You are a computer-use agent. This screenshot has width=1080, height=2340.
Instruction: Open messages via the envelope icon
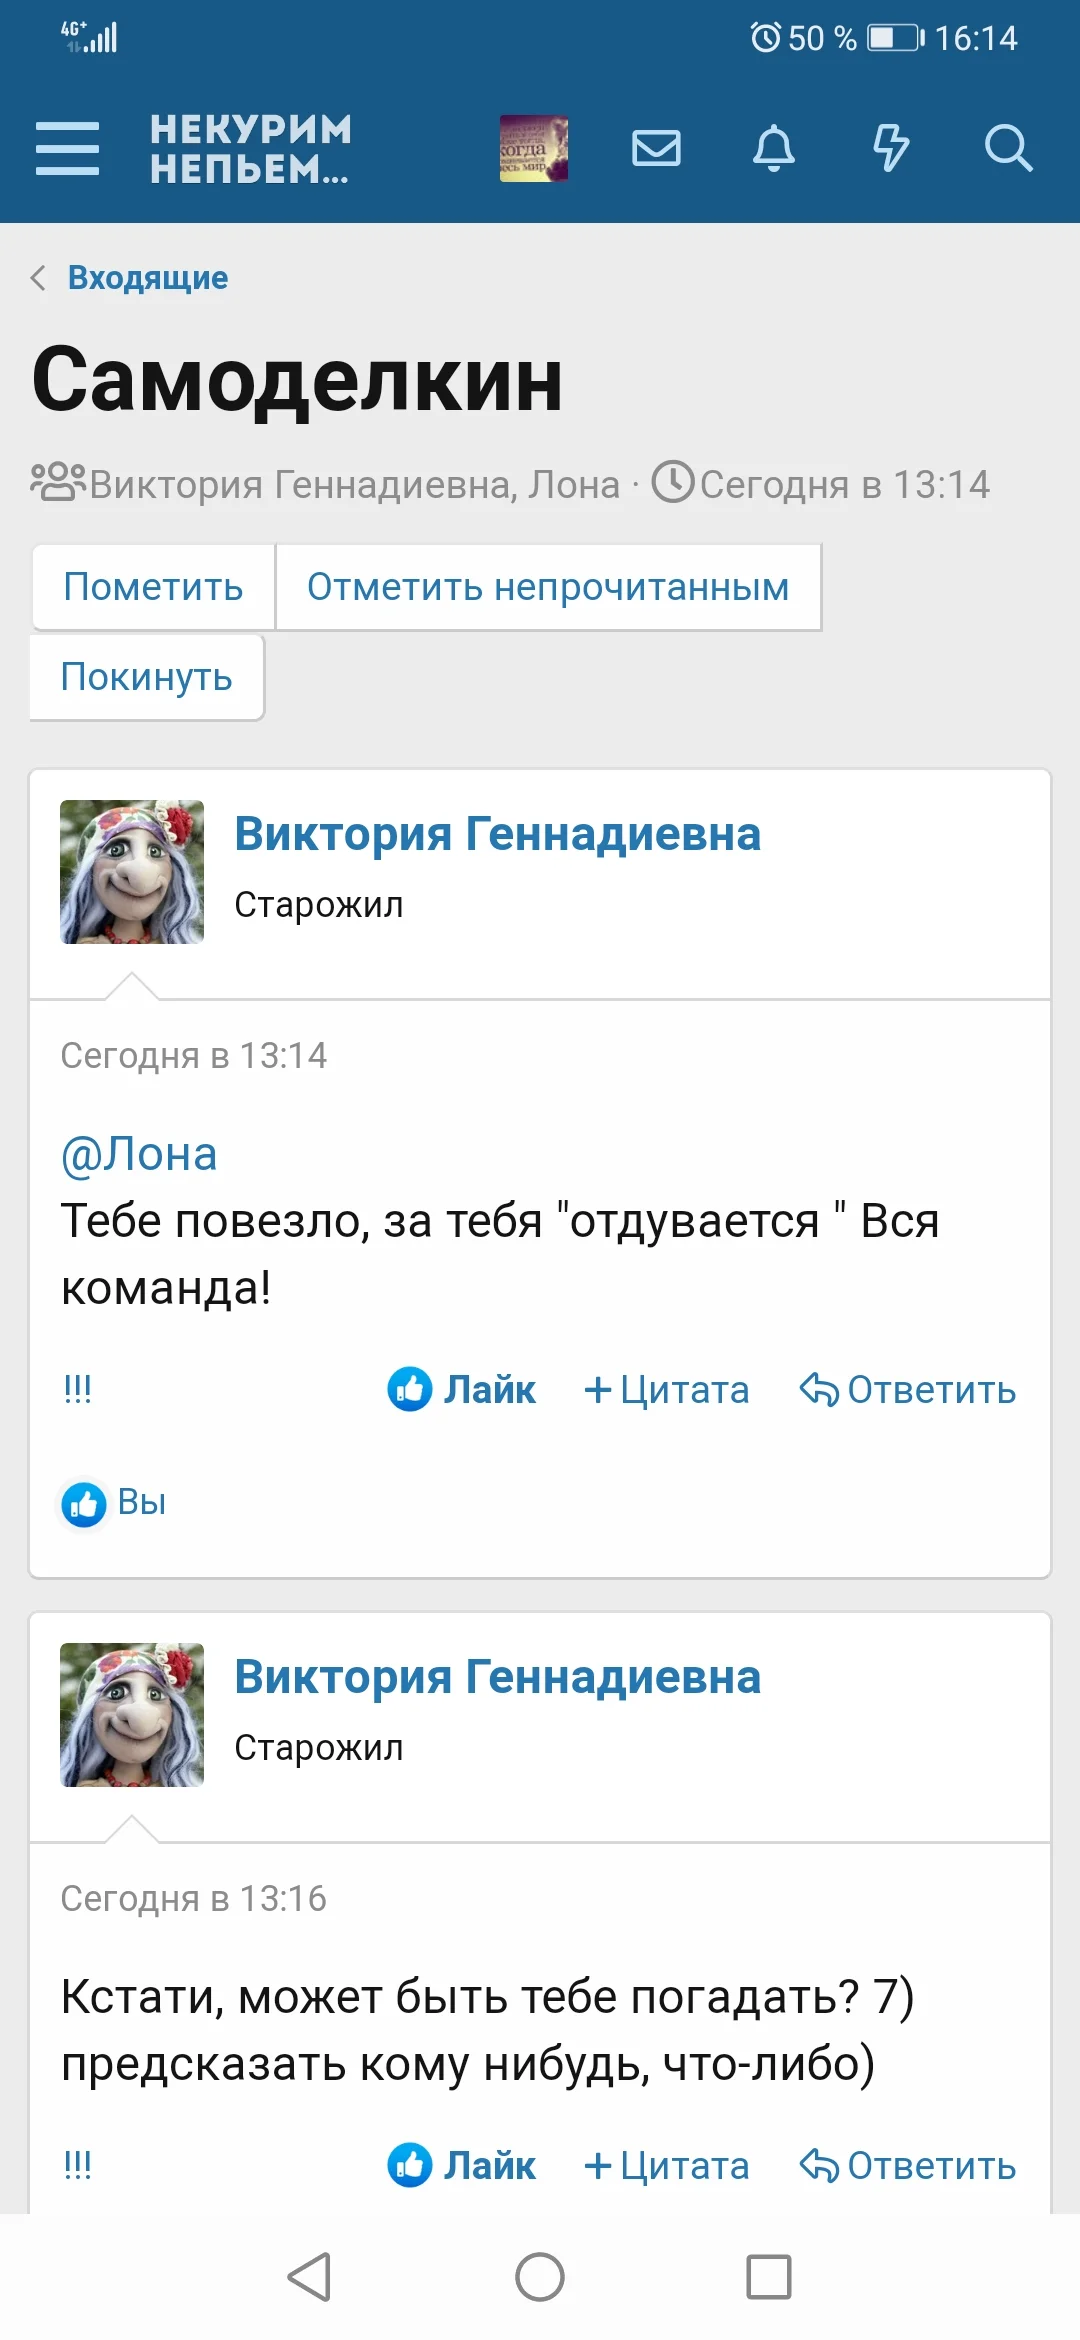click(x=656, y=148)
